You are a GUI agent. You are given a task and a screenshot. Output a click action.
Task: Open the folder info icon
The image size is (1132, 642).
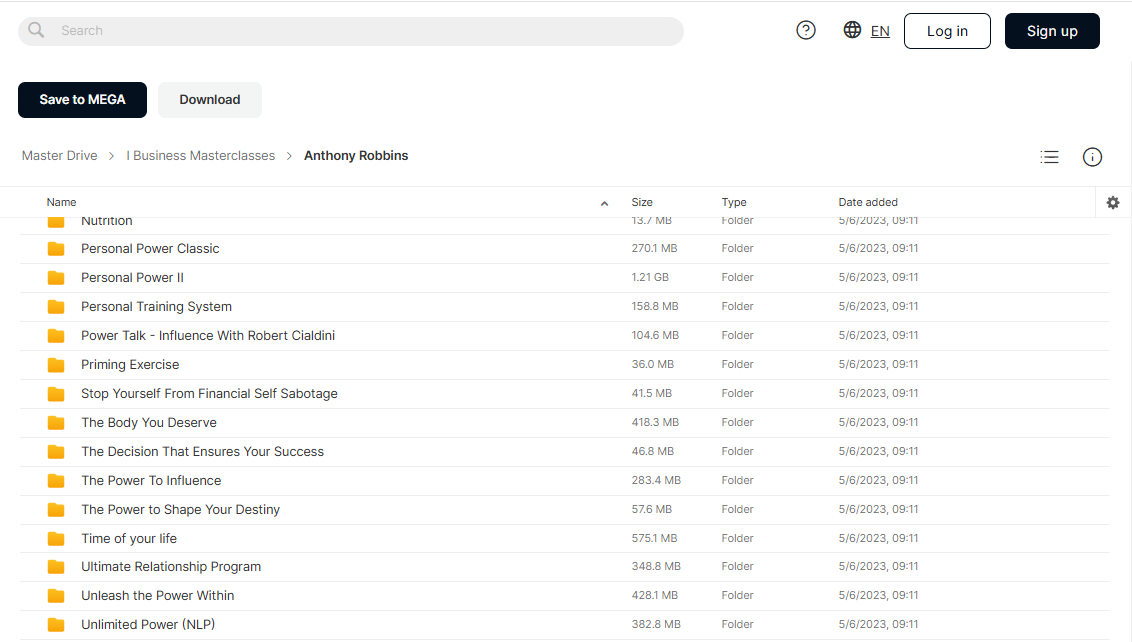pos(1092,157)
